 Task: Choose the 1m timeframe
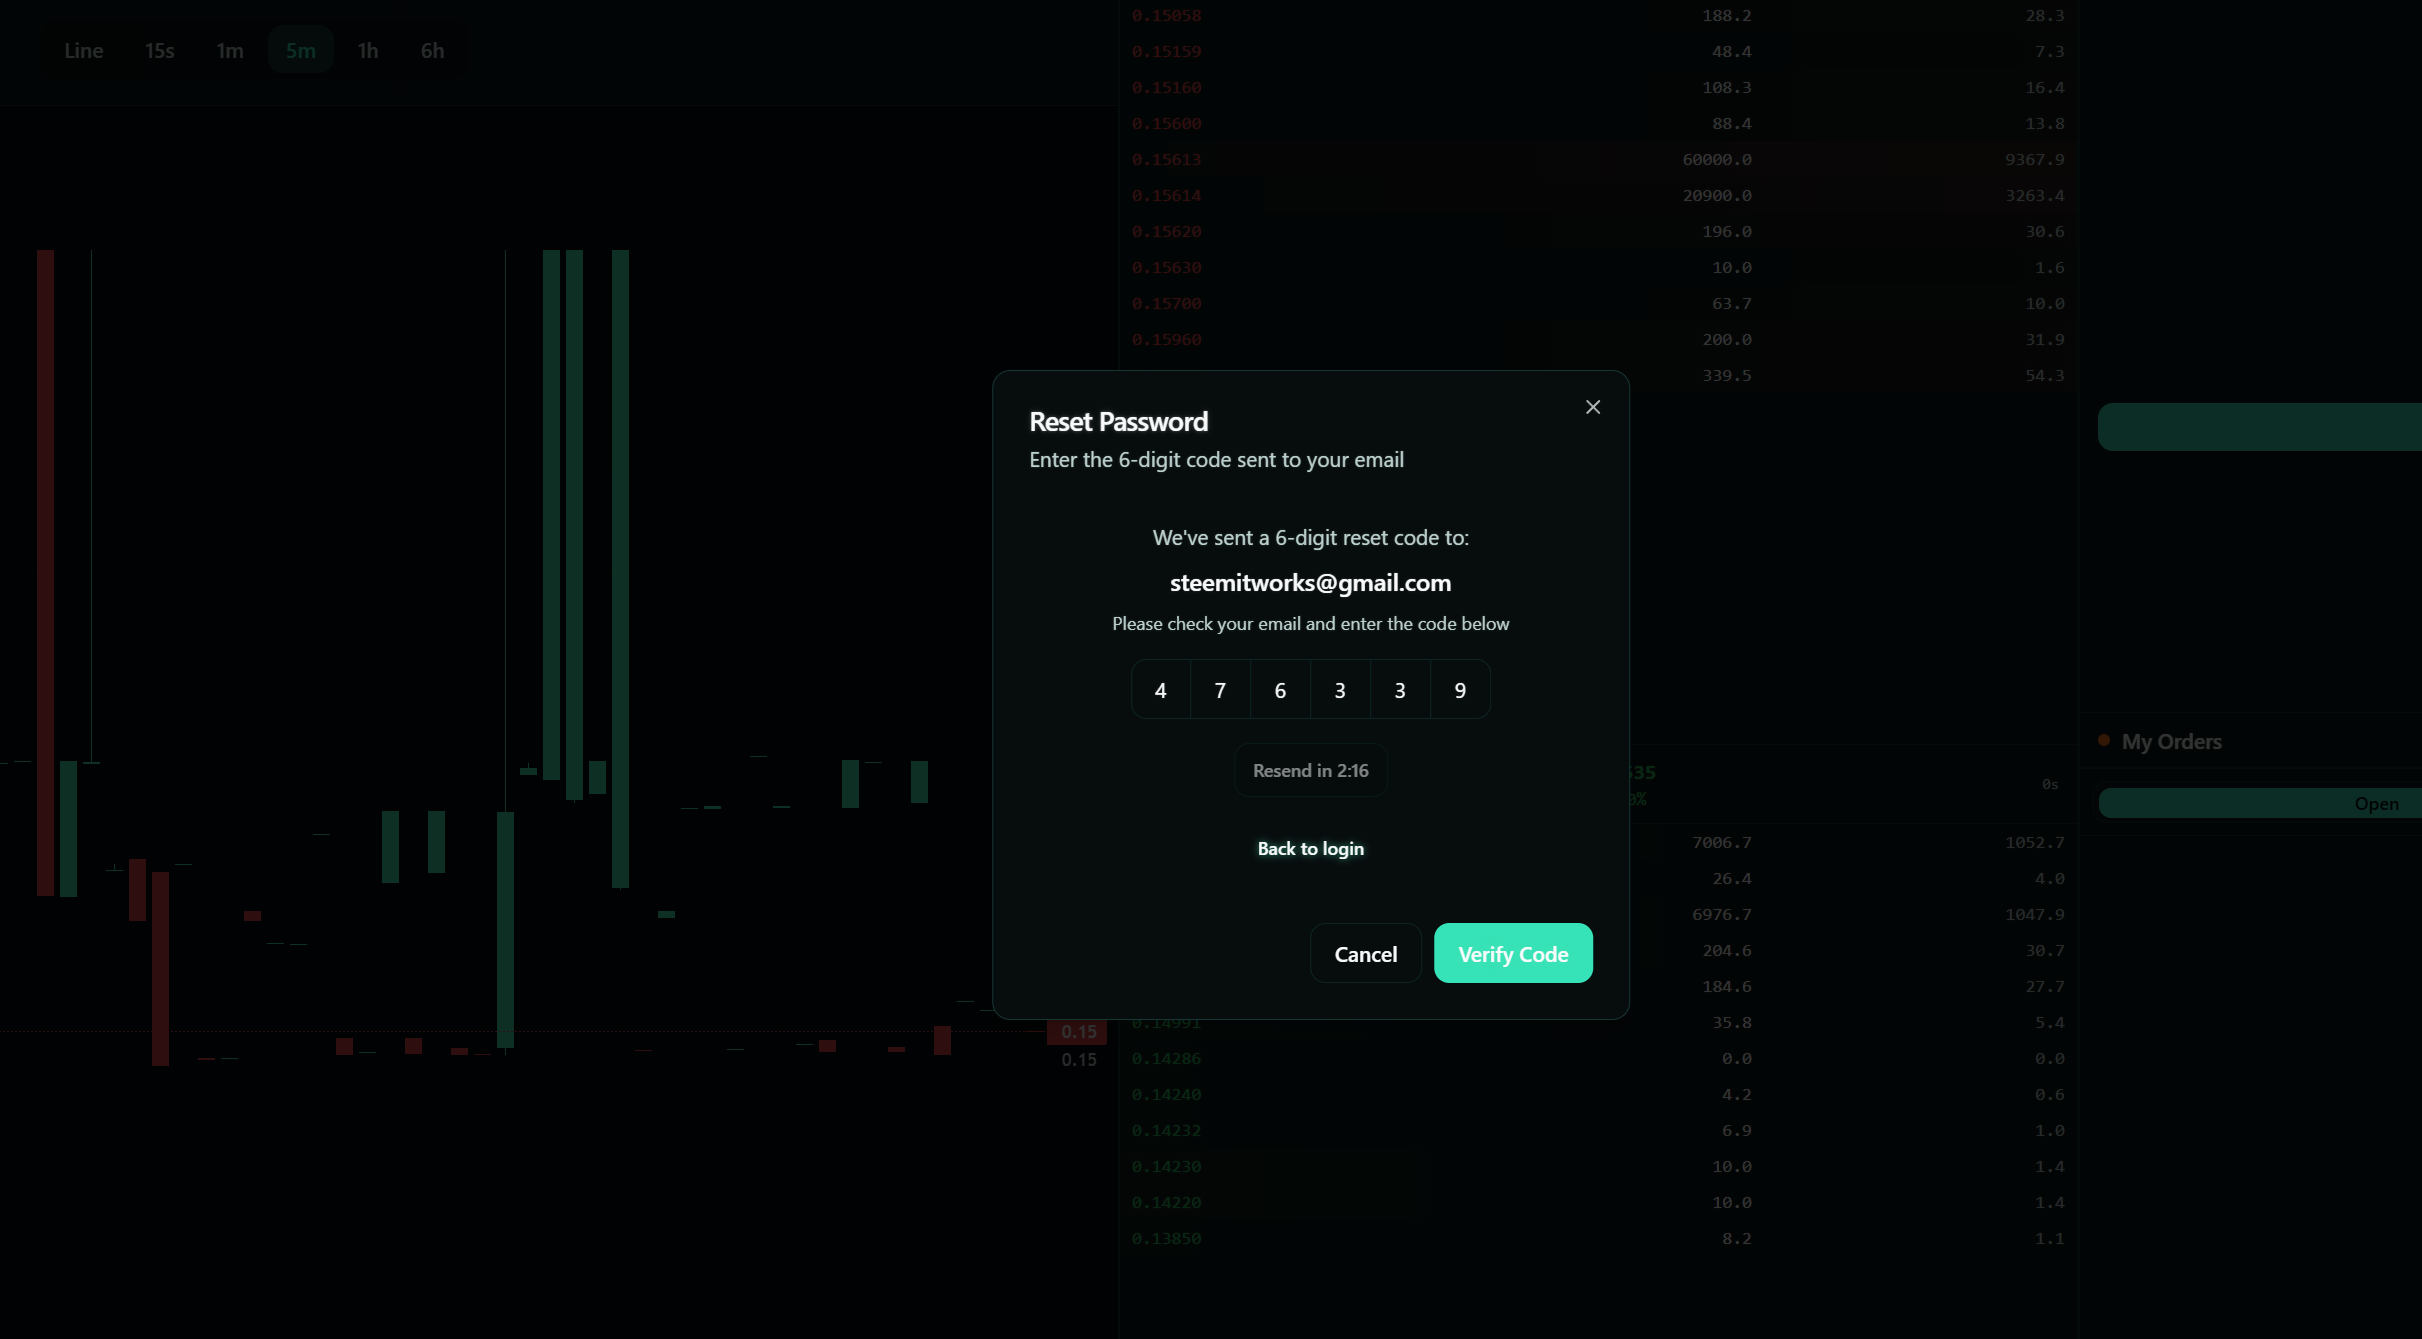[230, 50]
